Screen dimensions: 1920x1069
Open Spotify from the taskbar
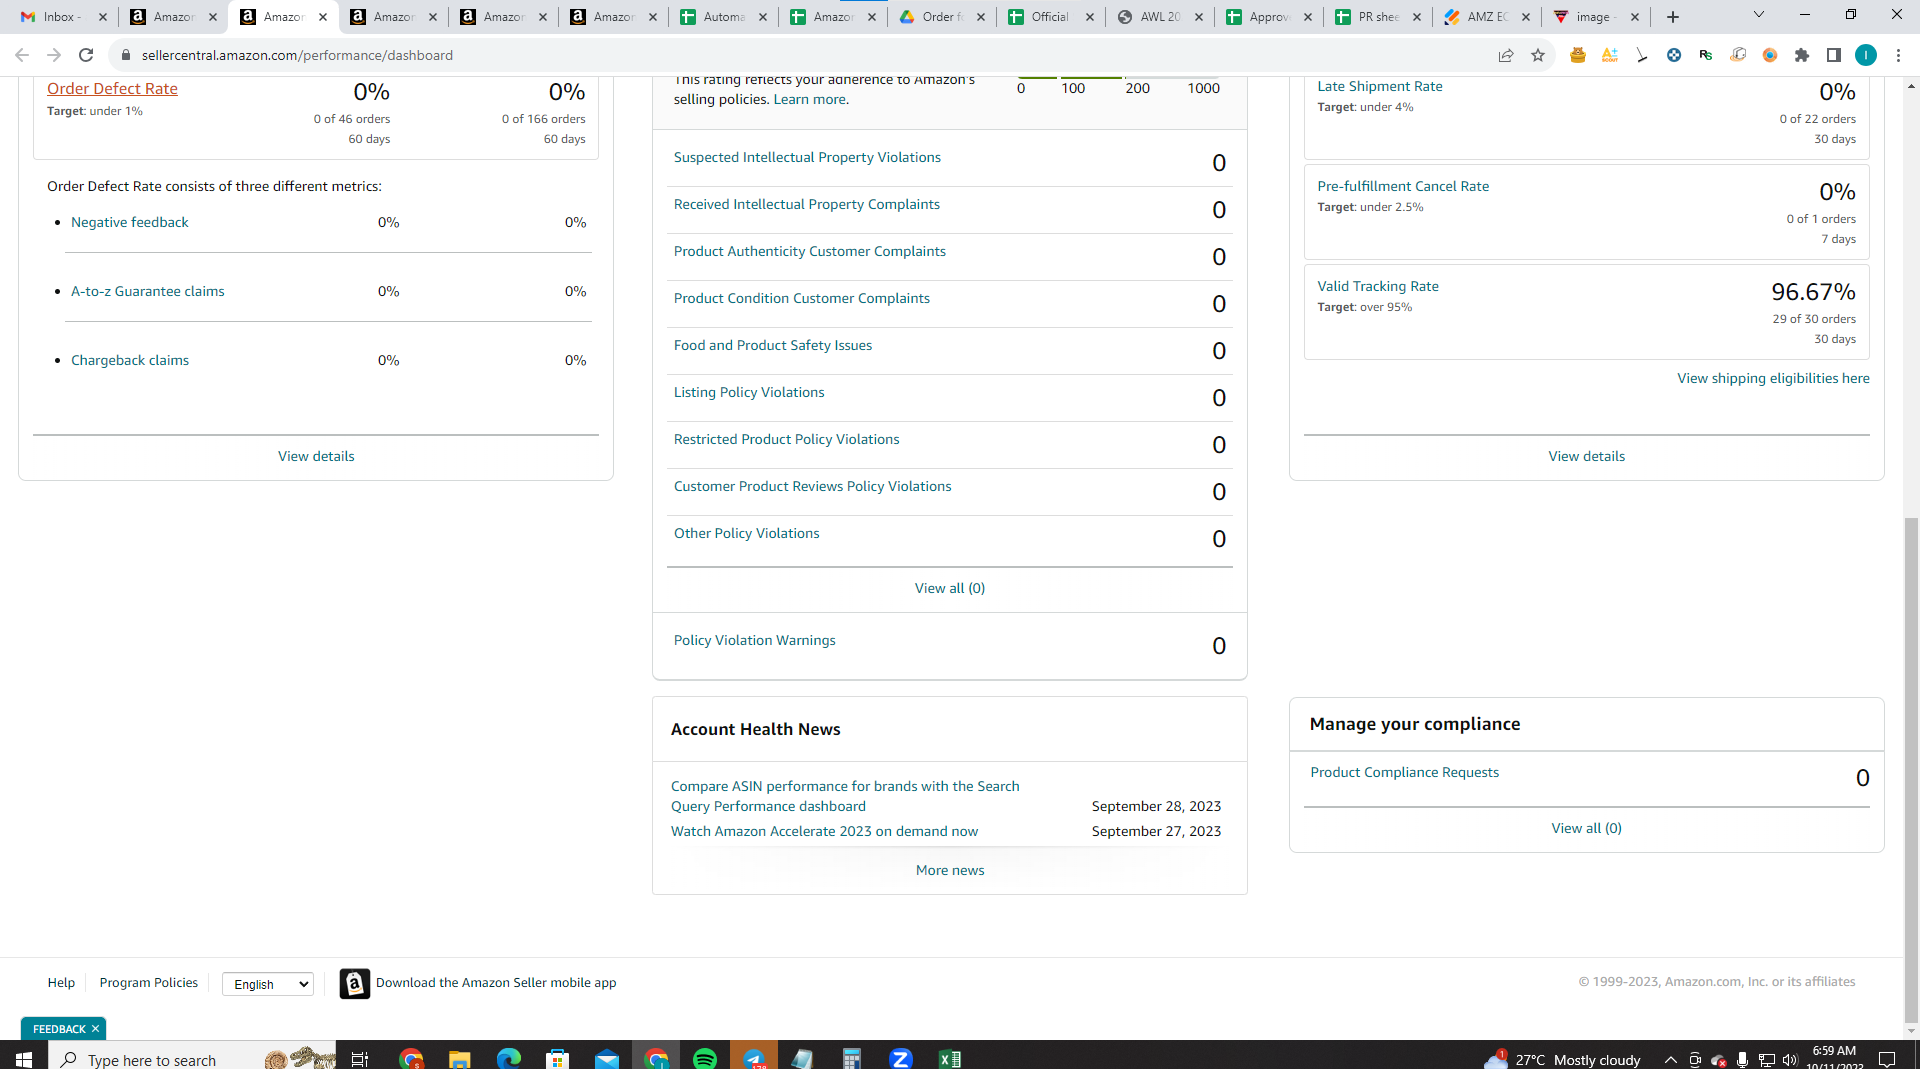705,1058
